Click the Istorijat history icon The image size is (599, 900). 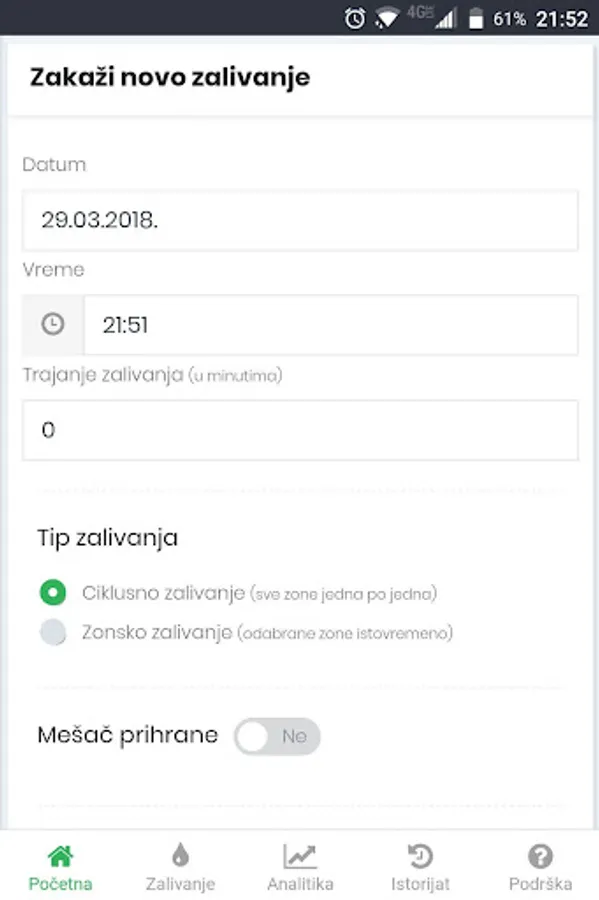419,856
